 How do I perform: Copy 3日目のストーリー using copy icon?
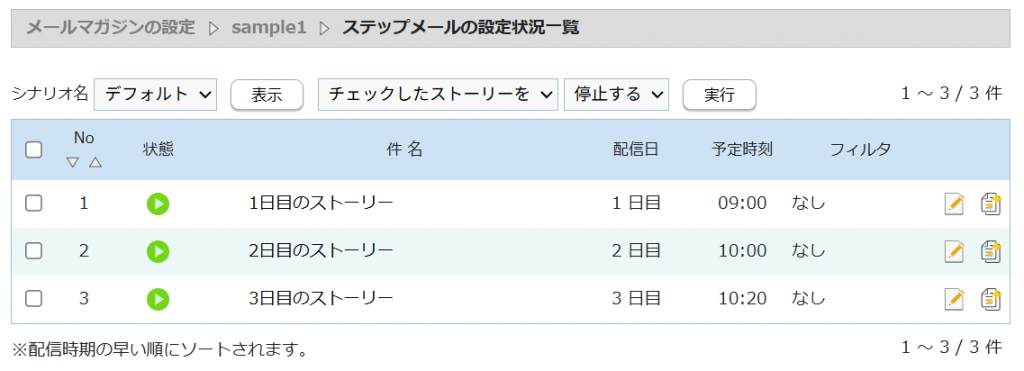point(991,298)
